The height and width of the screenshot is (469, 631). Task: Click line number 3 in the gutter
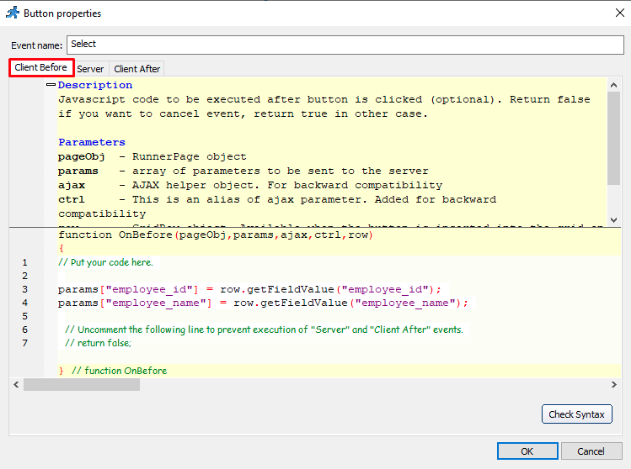(24, 289)
